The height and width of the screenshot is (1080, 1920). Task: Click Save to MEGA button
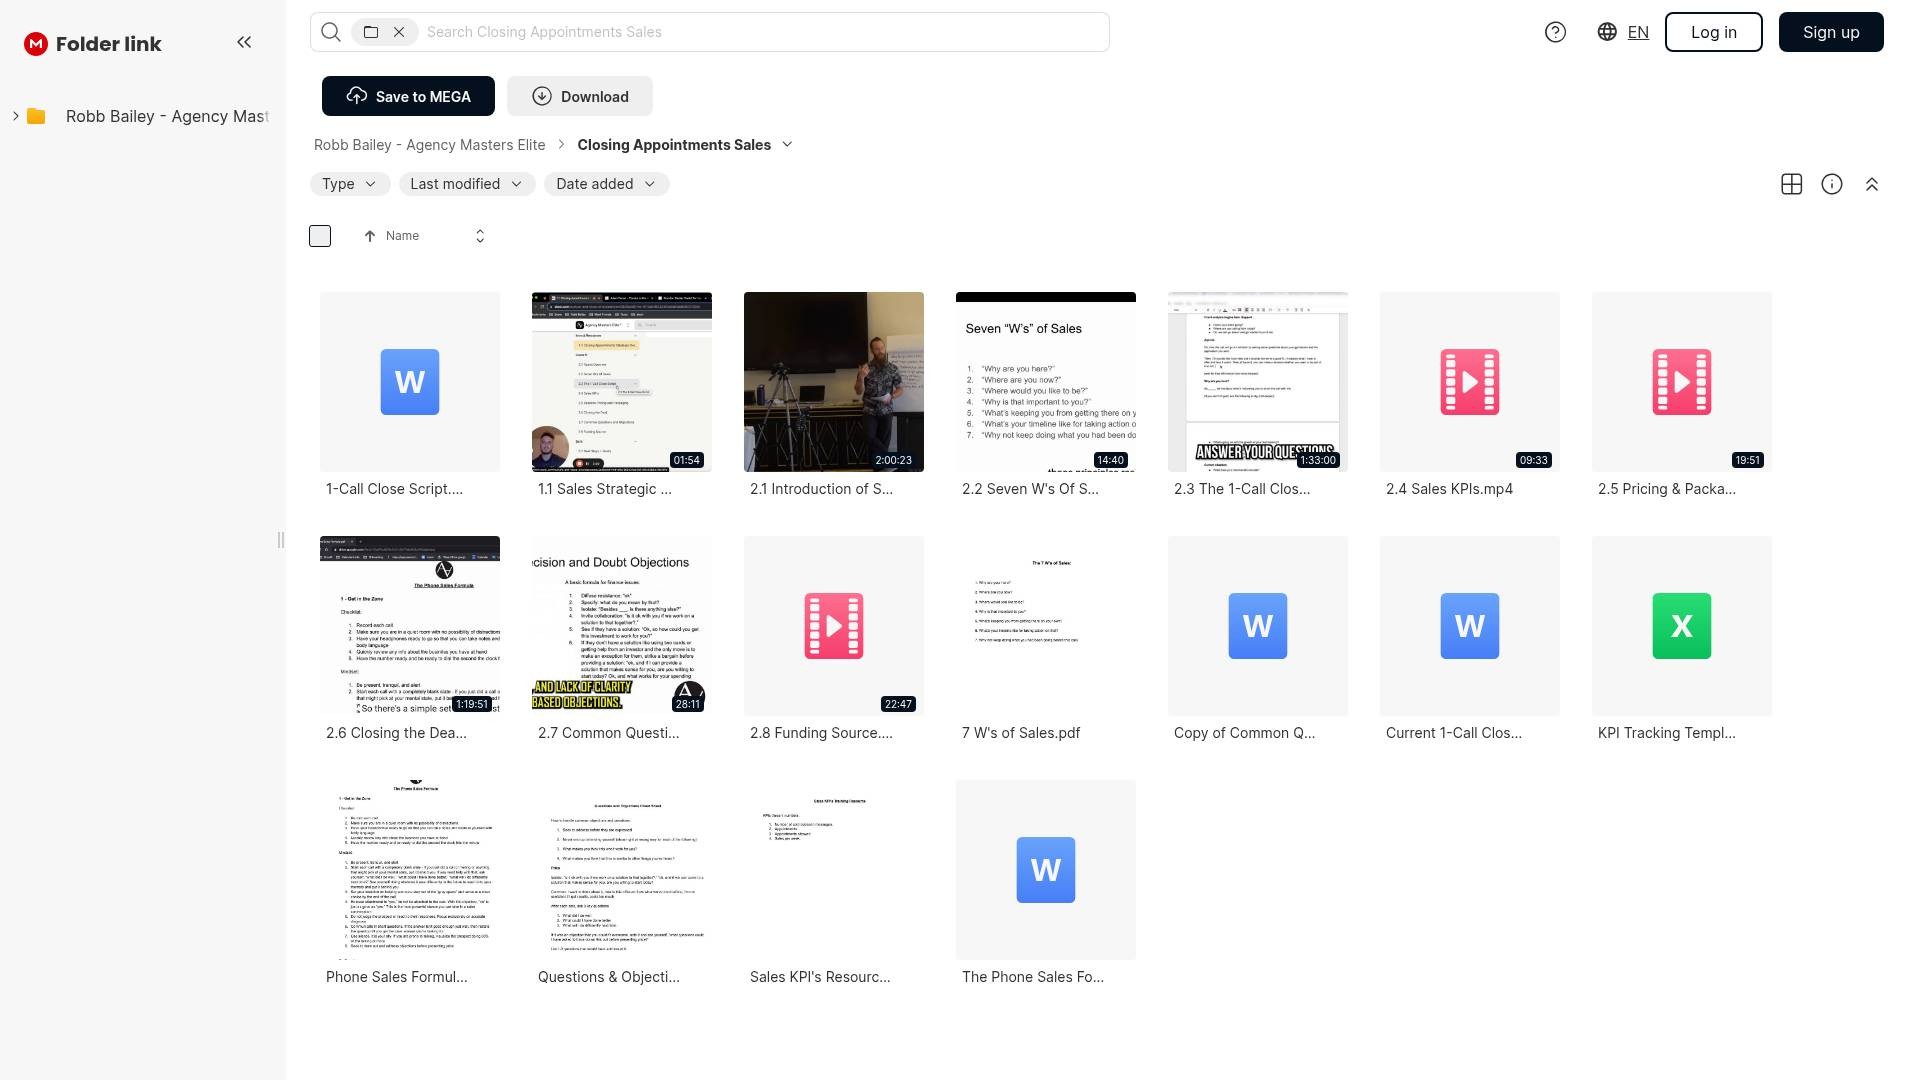tap(408, 96)
